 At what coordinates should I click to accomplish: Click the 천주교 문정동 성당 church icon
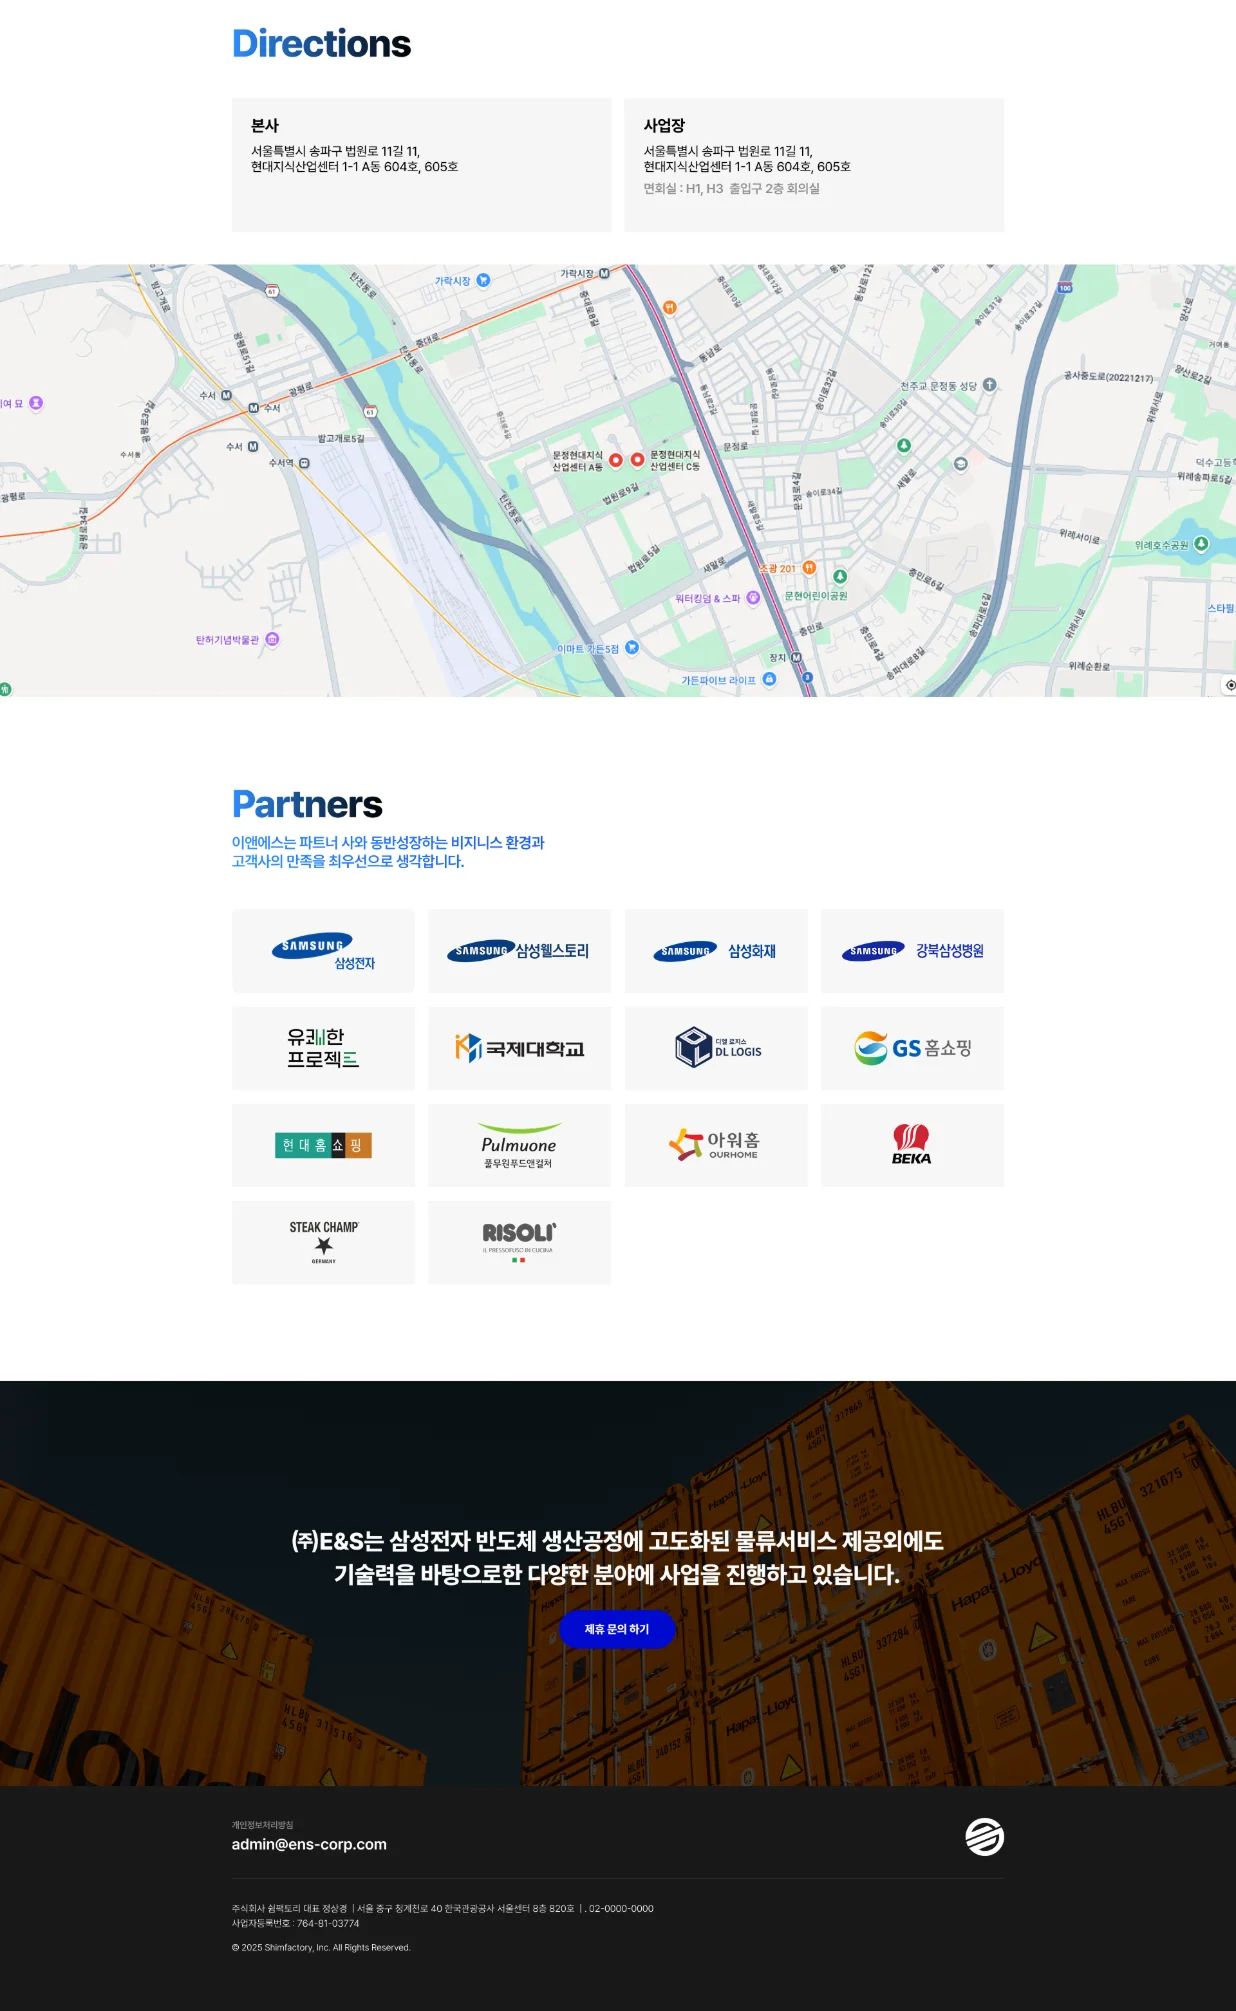point(989,385)
